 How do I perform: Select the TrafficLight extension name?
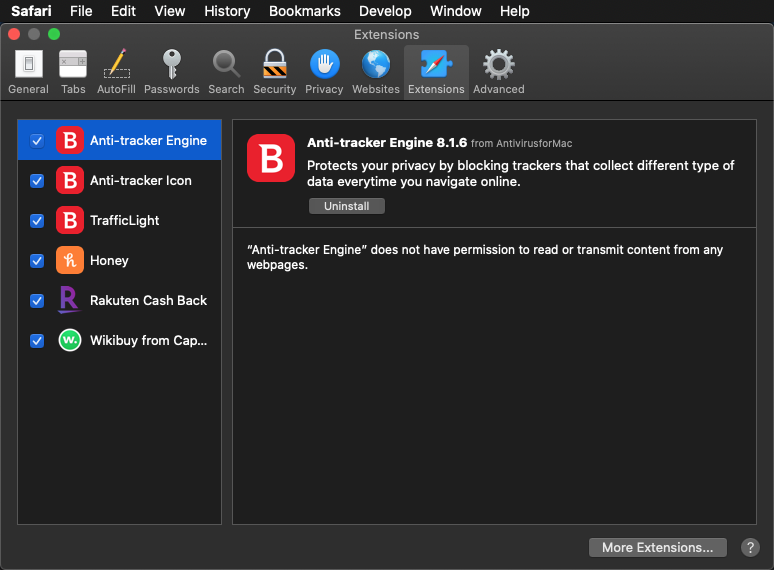pyautogui.click(x=124, y=221)
